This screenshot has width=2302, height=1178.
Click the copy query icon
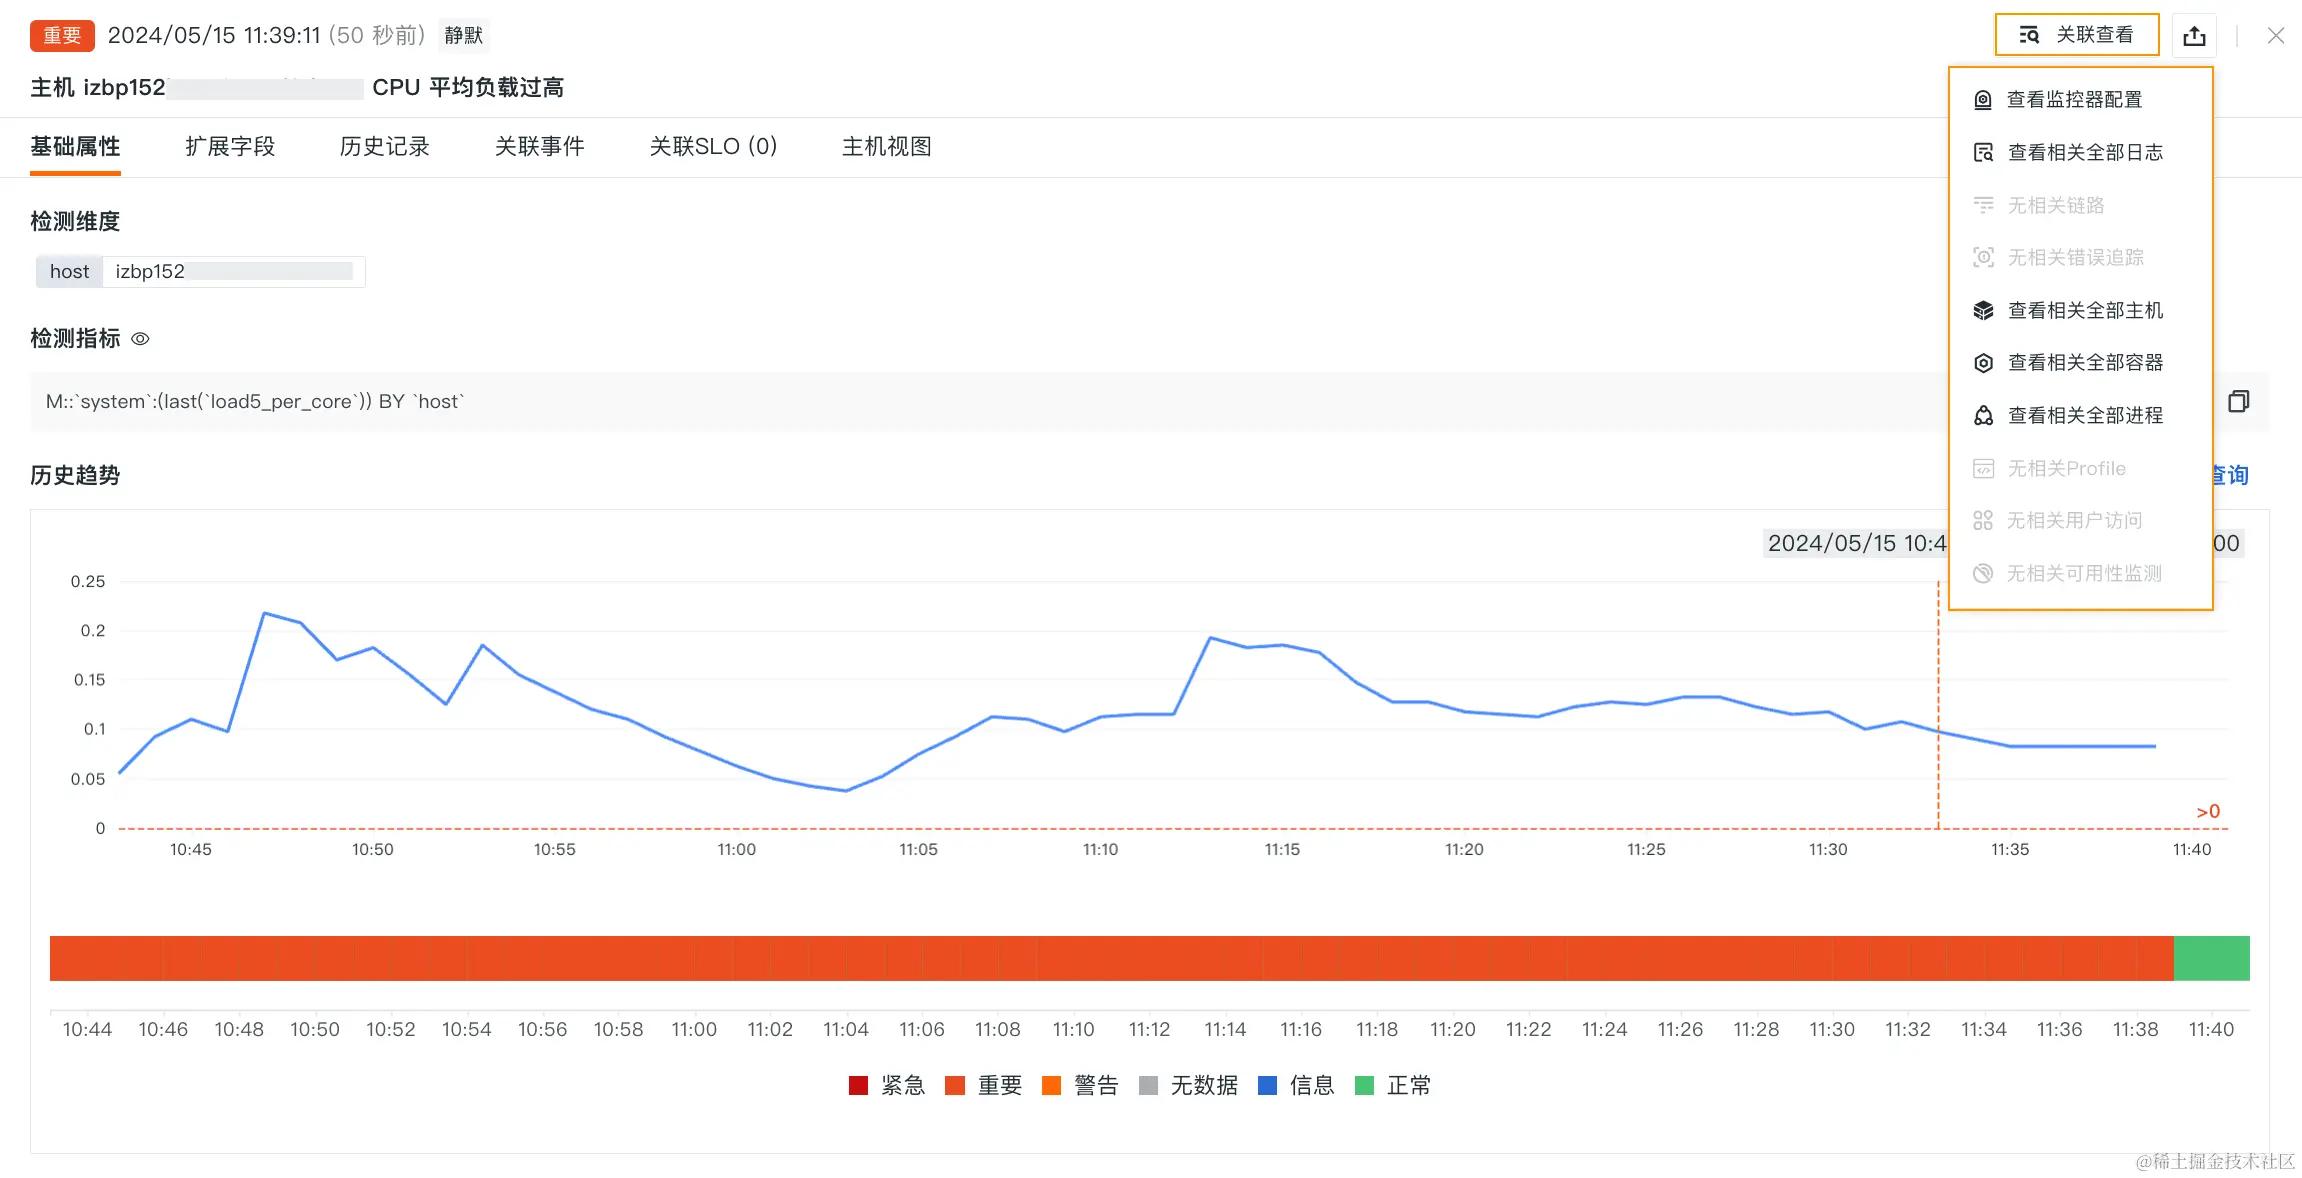[2238, 401]
